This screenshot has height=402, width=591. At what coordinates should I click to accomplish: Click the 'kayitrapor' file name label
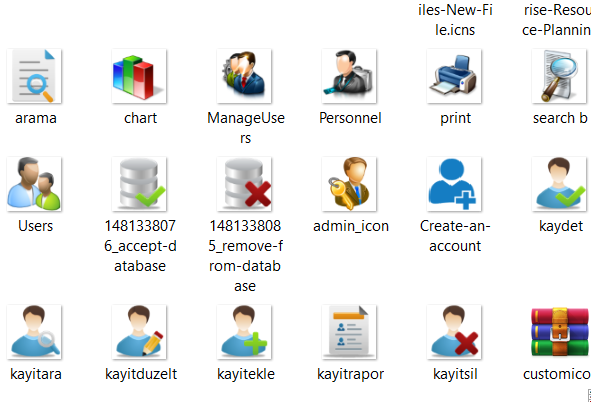[x=350, y=374]
